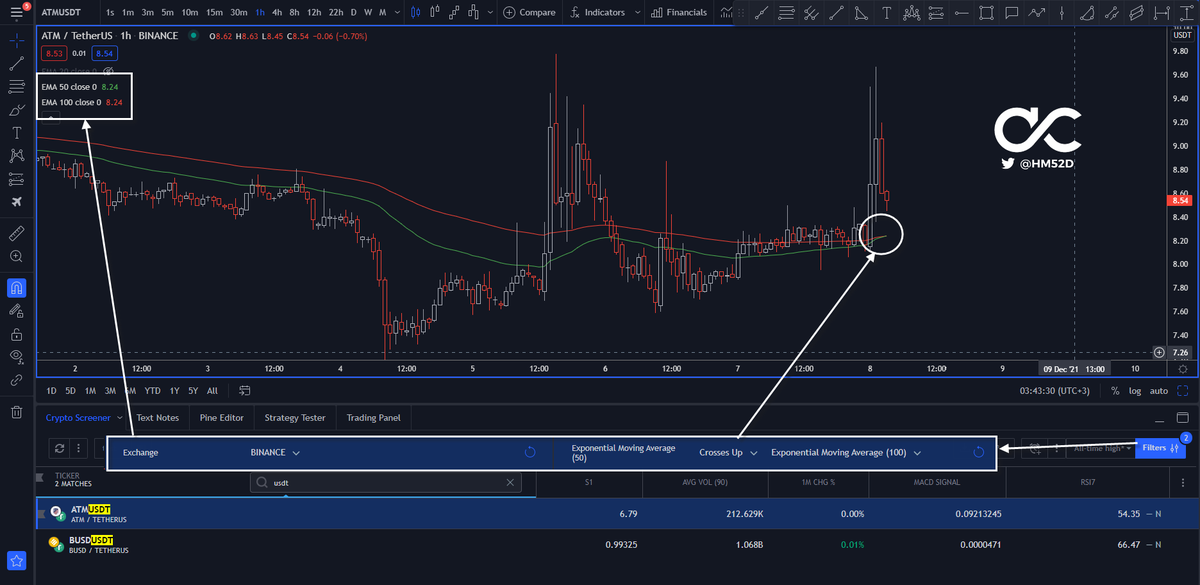Switch to the 4h interval

(277, 13)
